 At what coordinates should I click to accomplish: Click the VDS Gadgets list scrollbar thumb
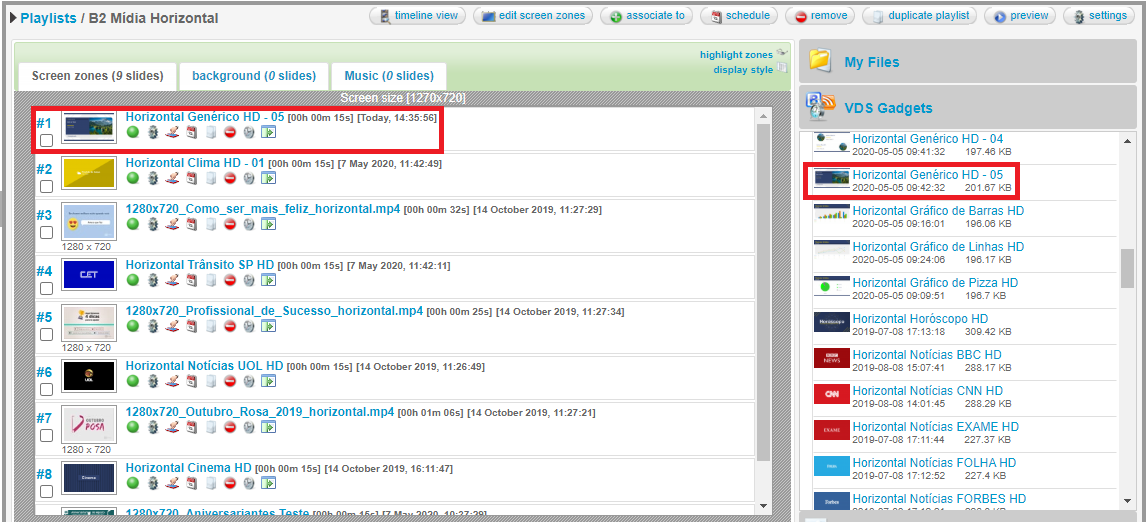(1127, 269)
